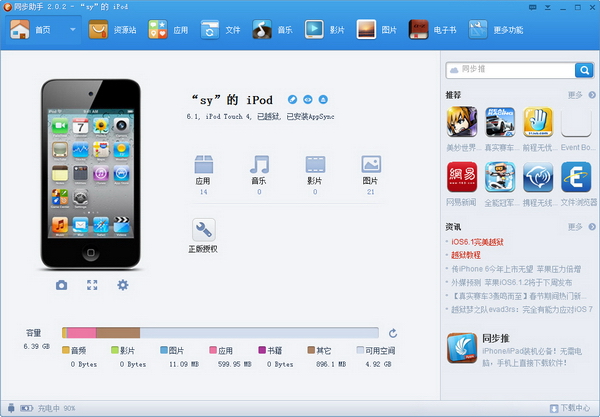Open the 音乐 music tab in toolbar
Image resolution: width=600 pixels, height=417 pixels.
(x=272, y=30)
